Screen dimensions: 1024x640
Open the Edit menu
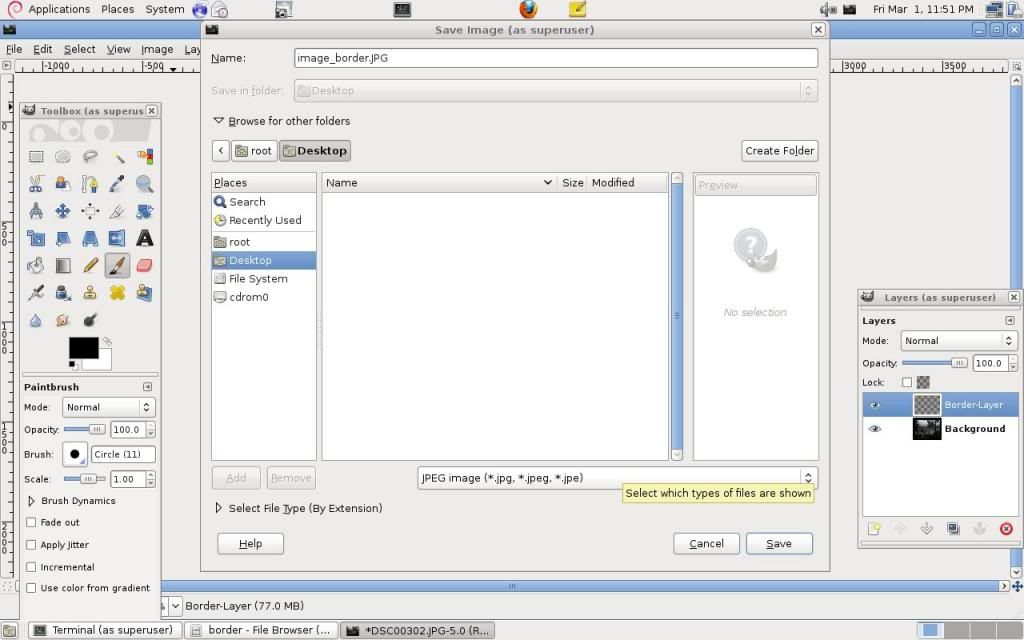point(42,49)
